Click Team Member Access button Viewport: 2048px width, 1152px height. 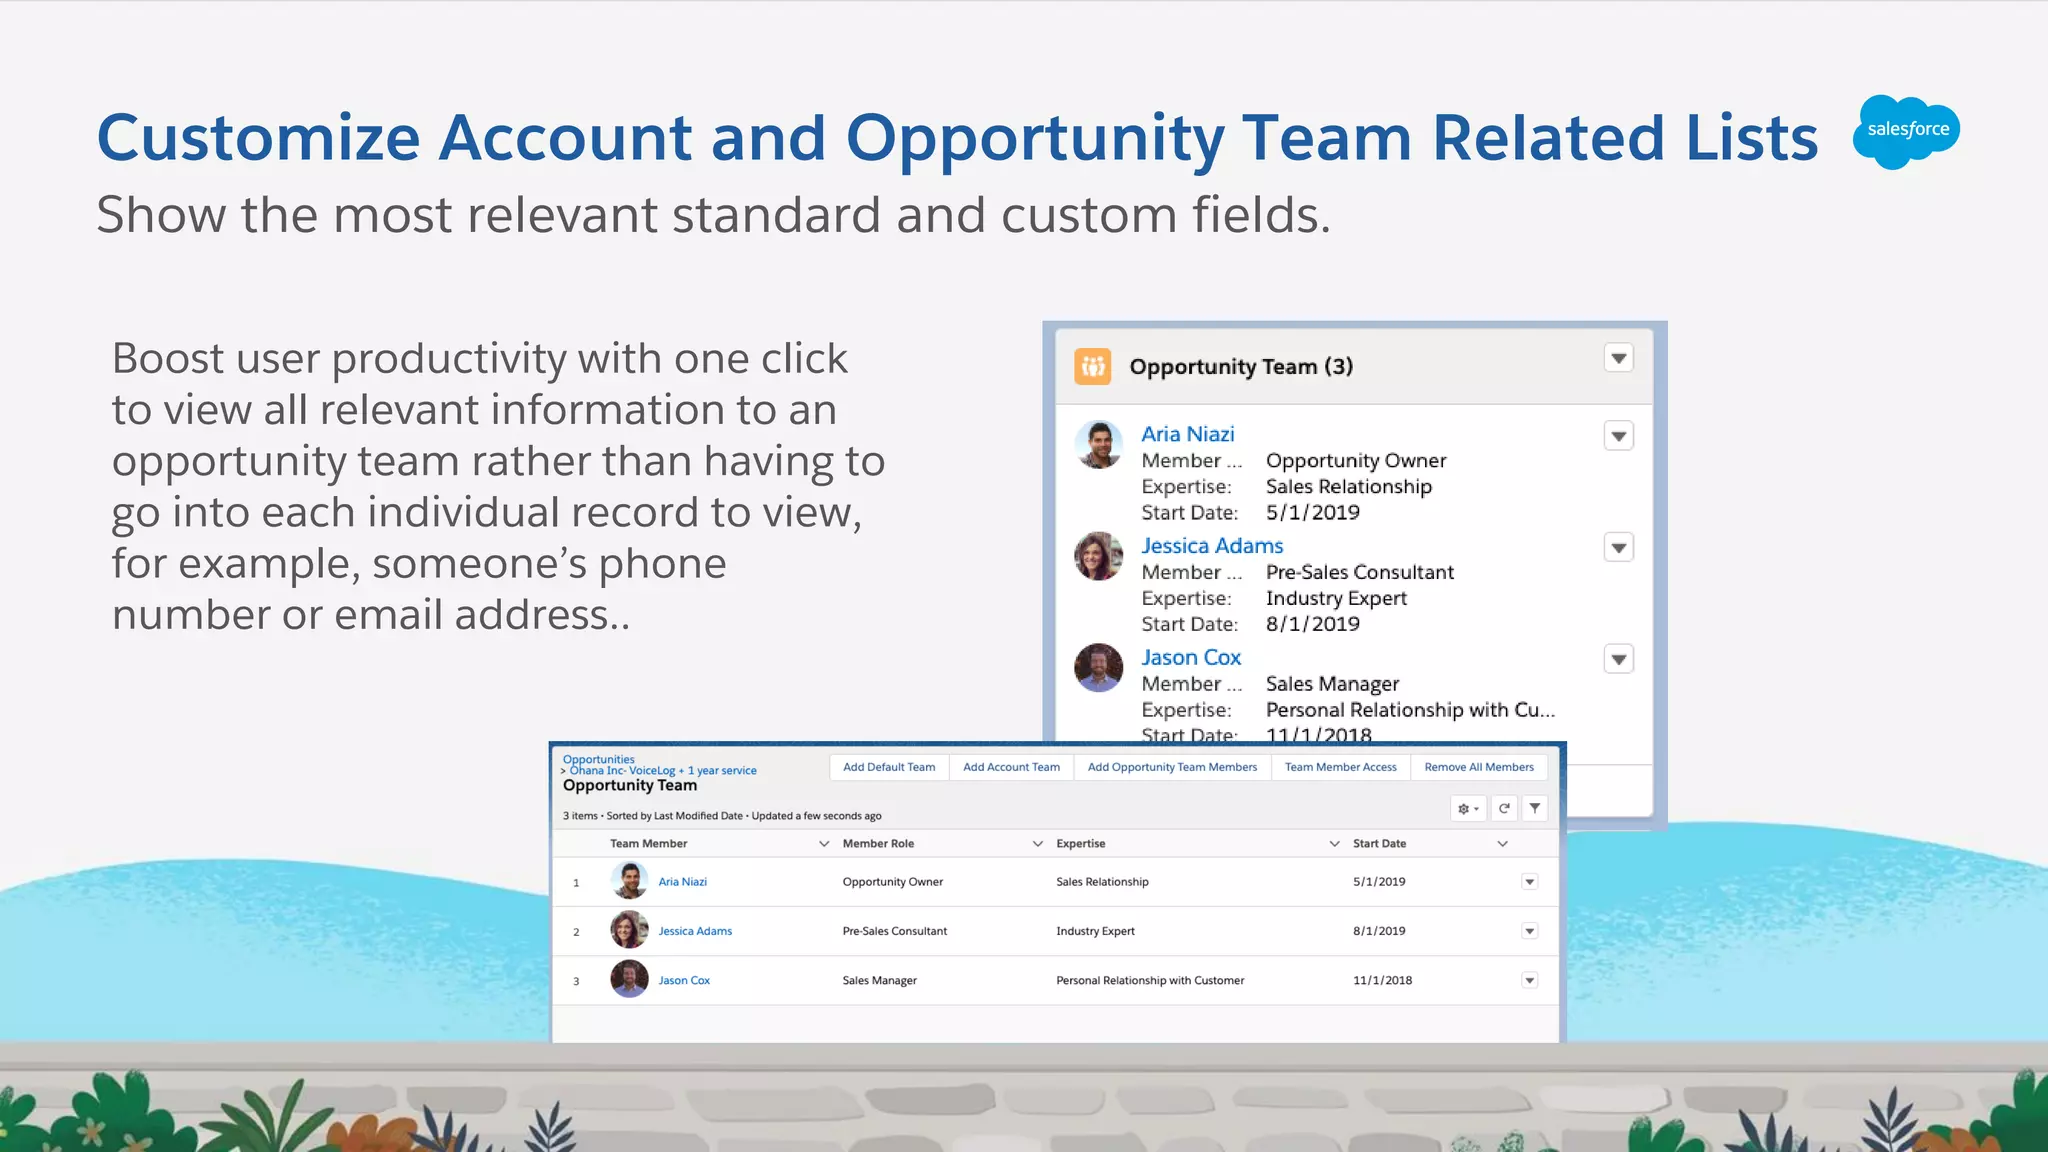(1340, 767)
